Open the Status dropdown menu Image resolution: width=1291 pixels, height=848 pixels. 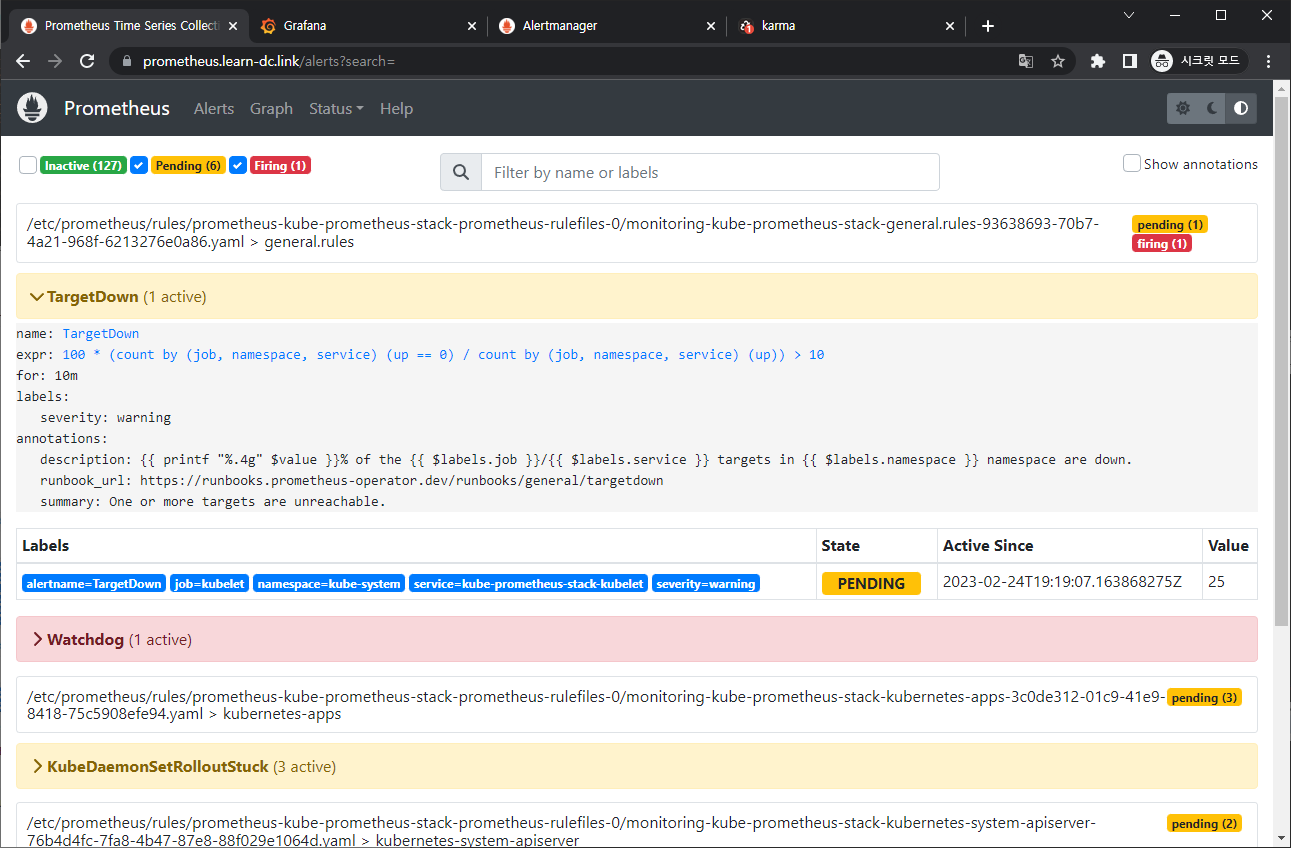(335, 108)
